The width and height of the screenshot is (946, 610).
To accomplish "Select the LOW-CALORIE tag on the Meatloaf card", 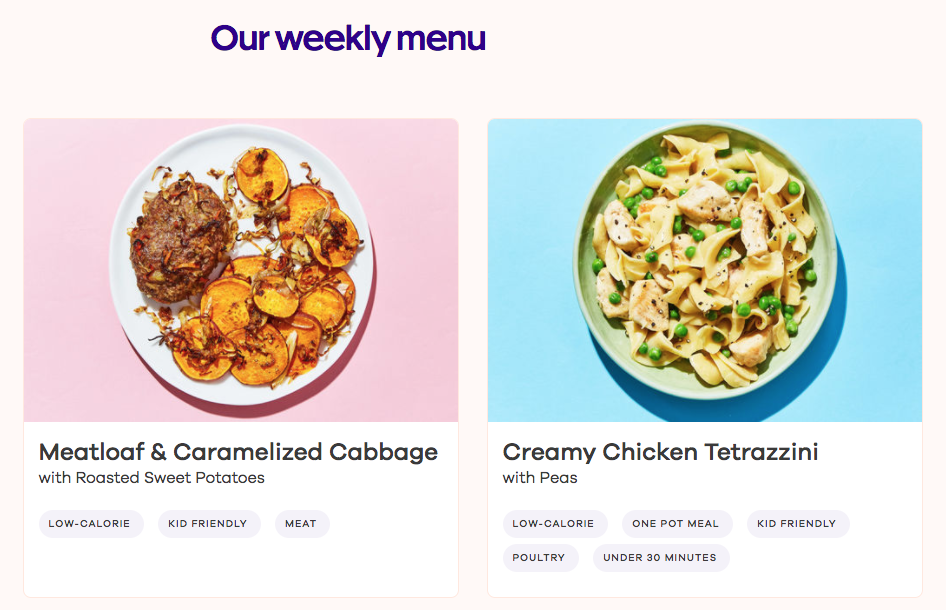I will 91,523.
